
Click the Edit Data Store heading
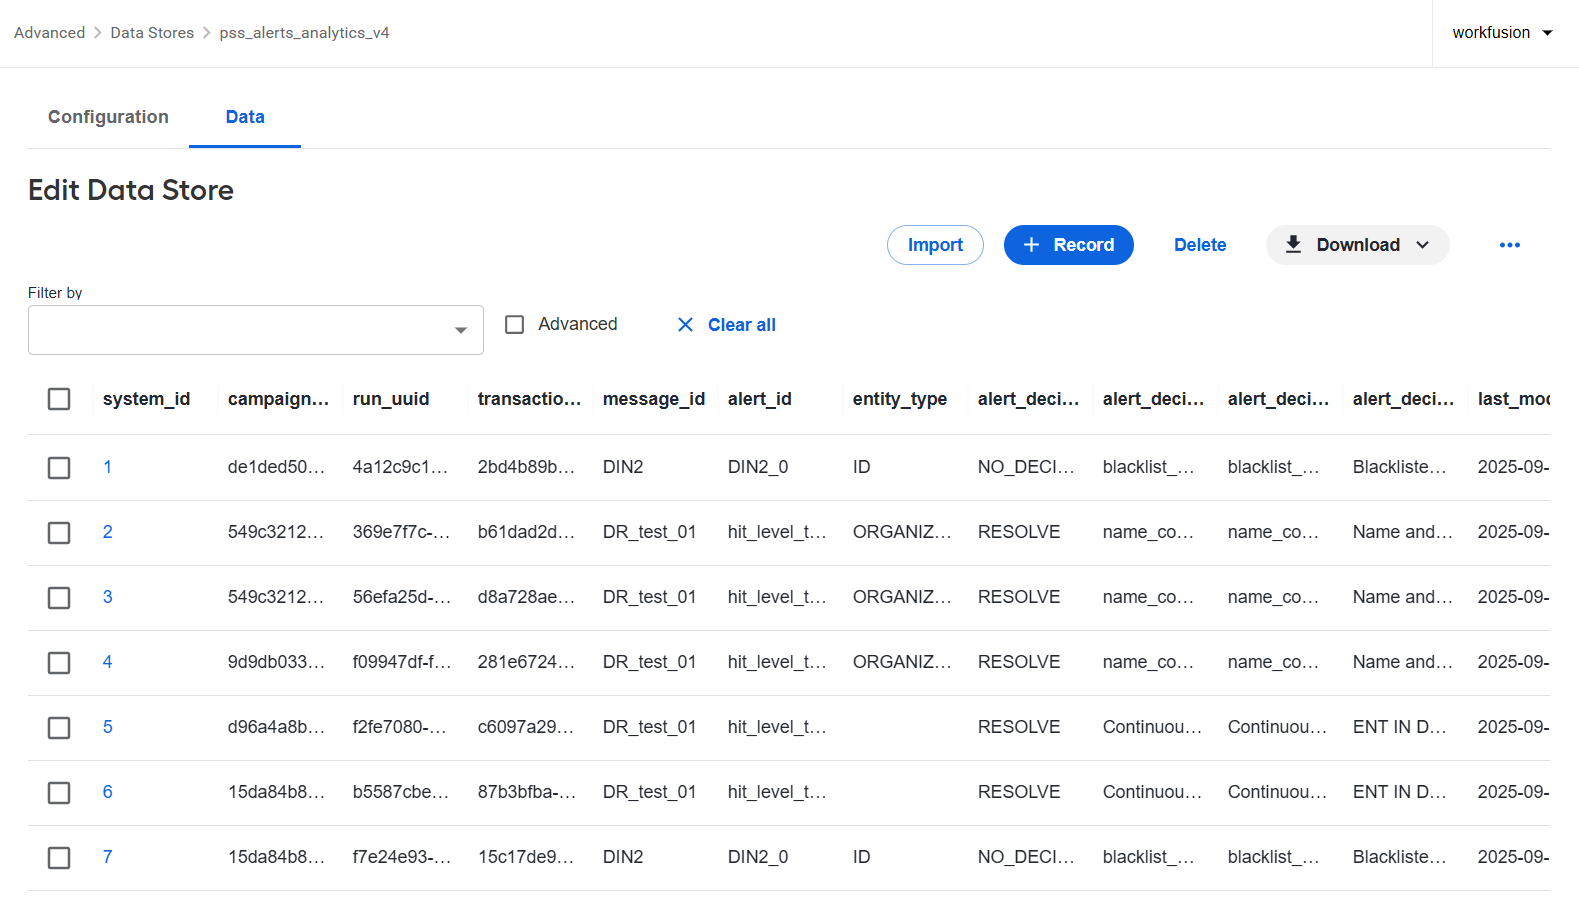[131, 190]
